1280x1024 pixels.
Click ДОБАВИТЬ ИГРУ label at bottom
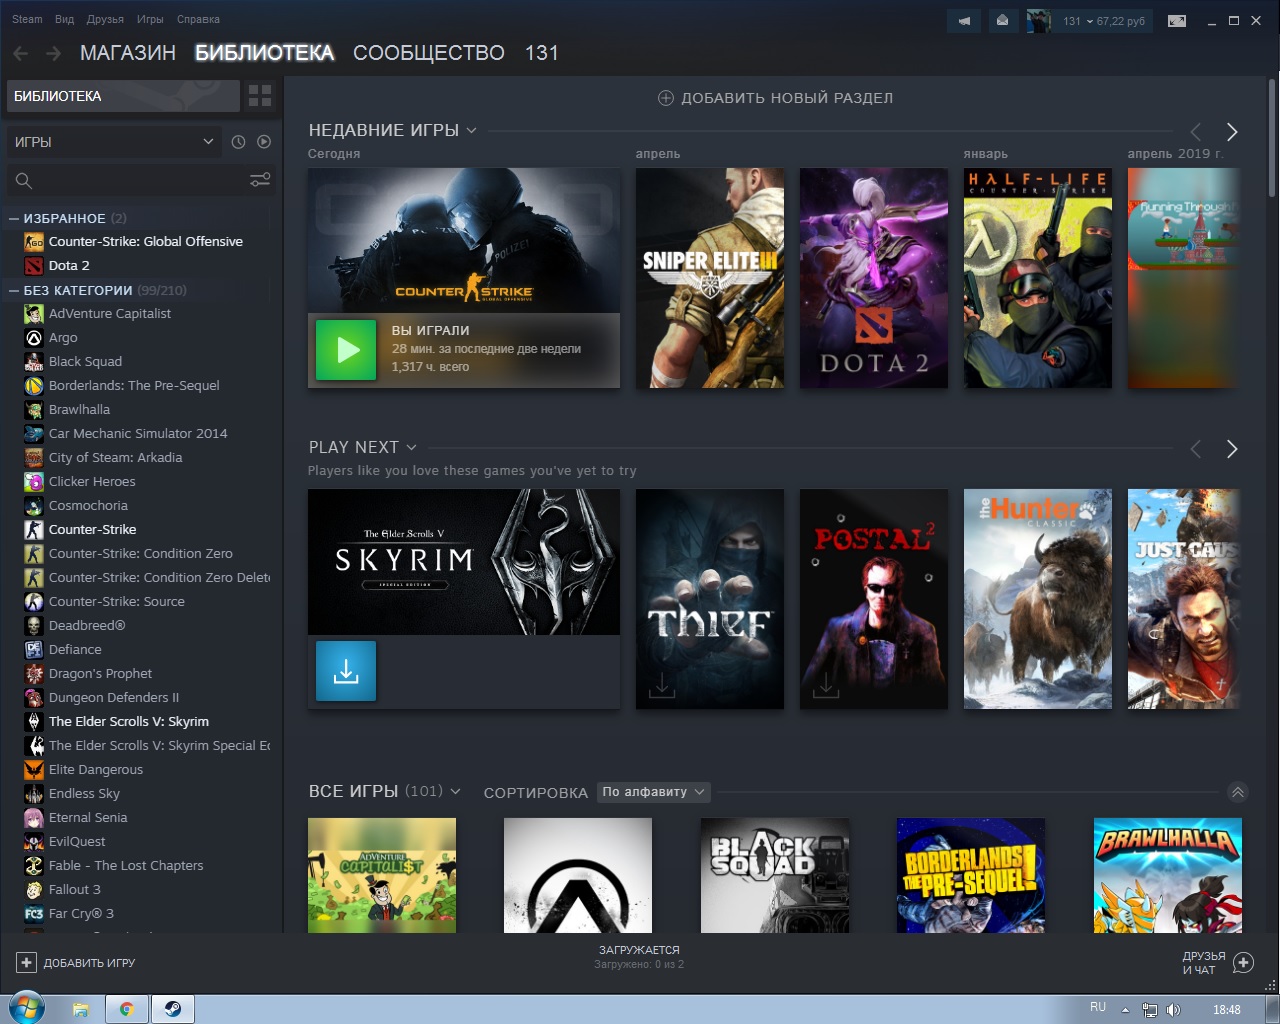pos(89,963)
